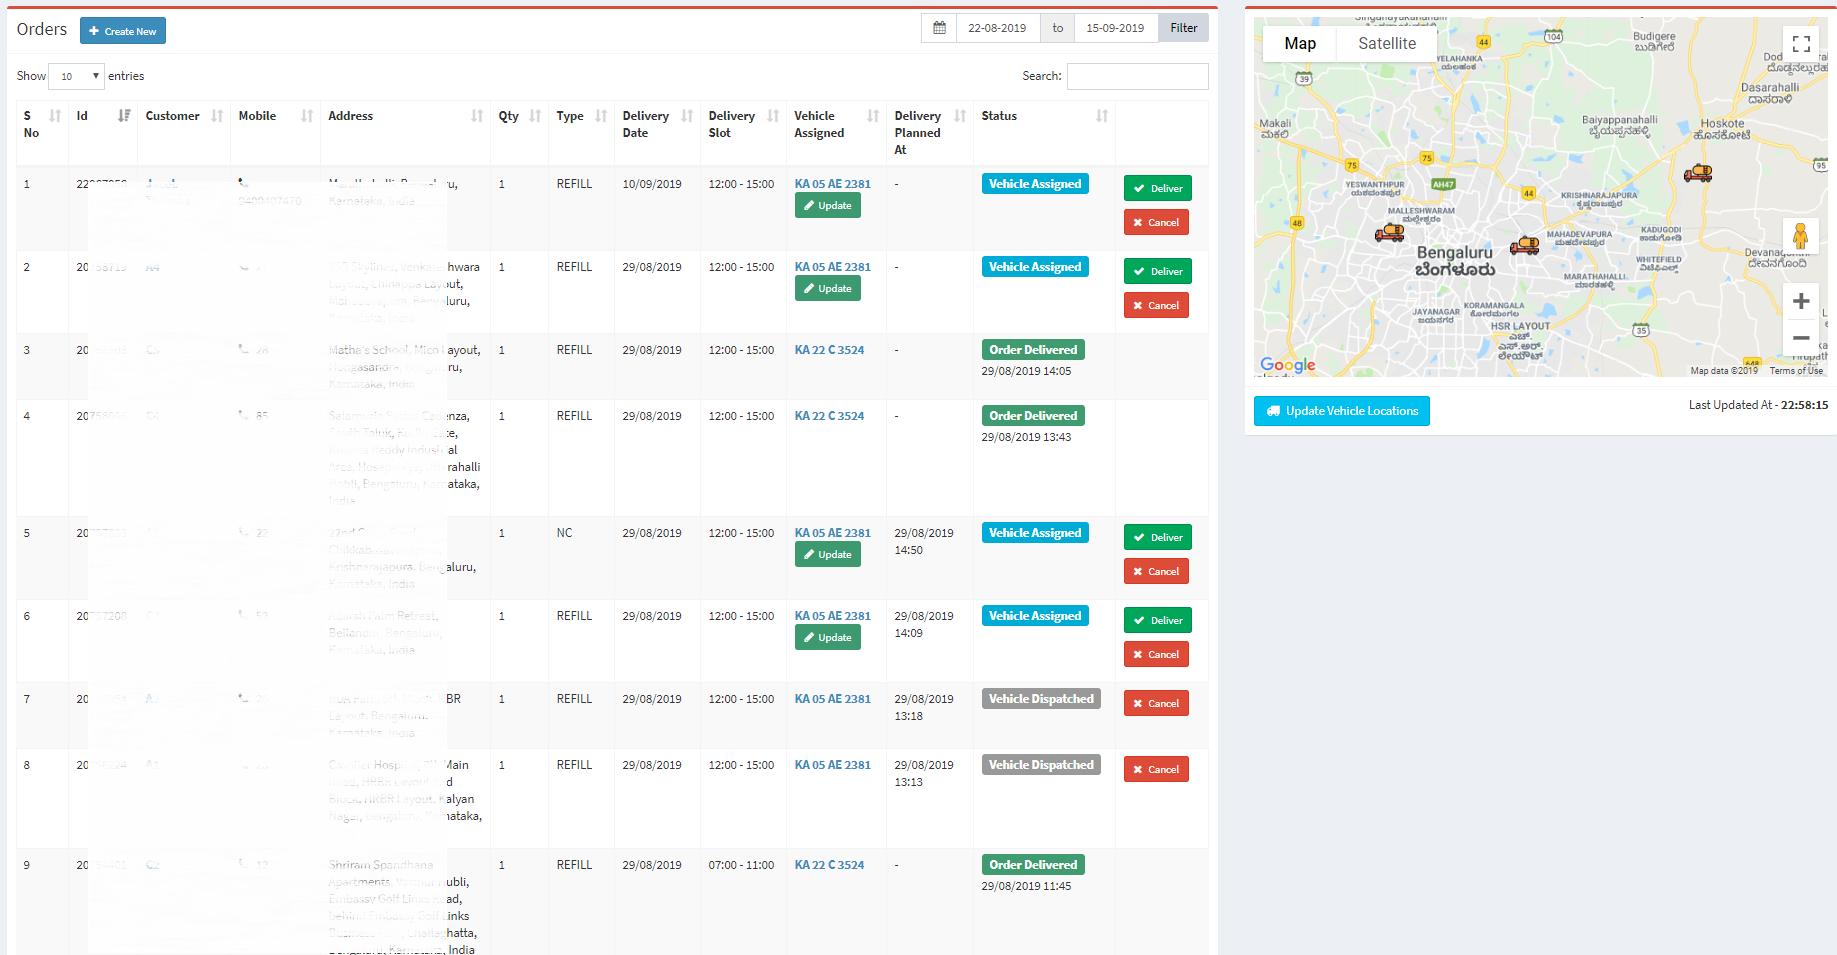This screenshot has width=1837, height=955.
Task: Sort by S No column arrows
Action: [55, 116]
